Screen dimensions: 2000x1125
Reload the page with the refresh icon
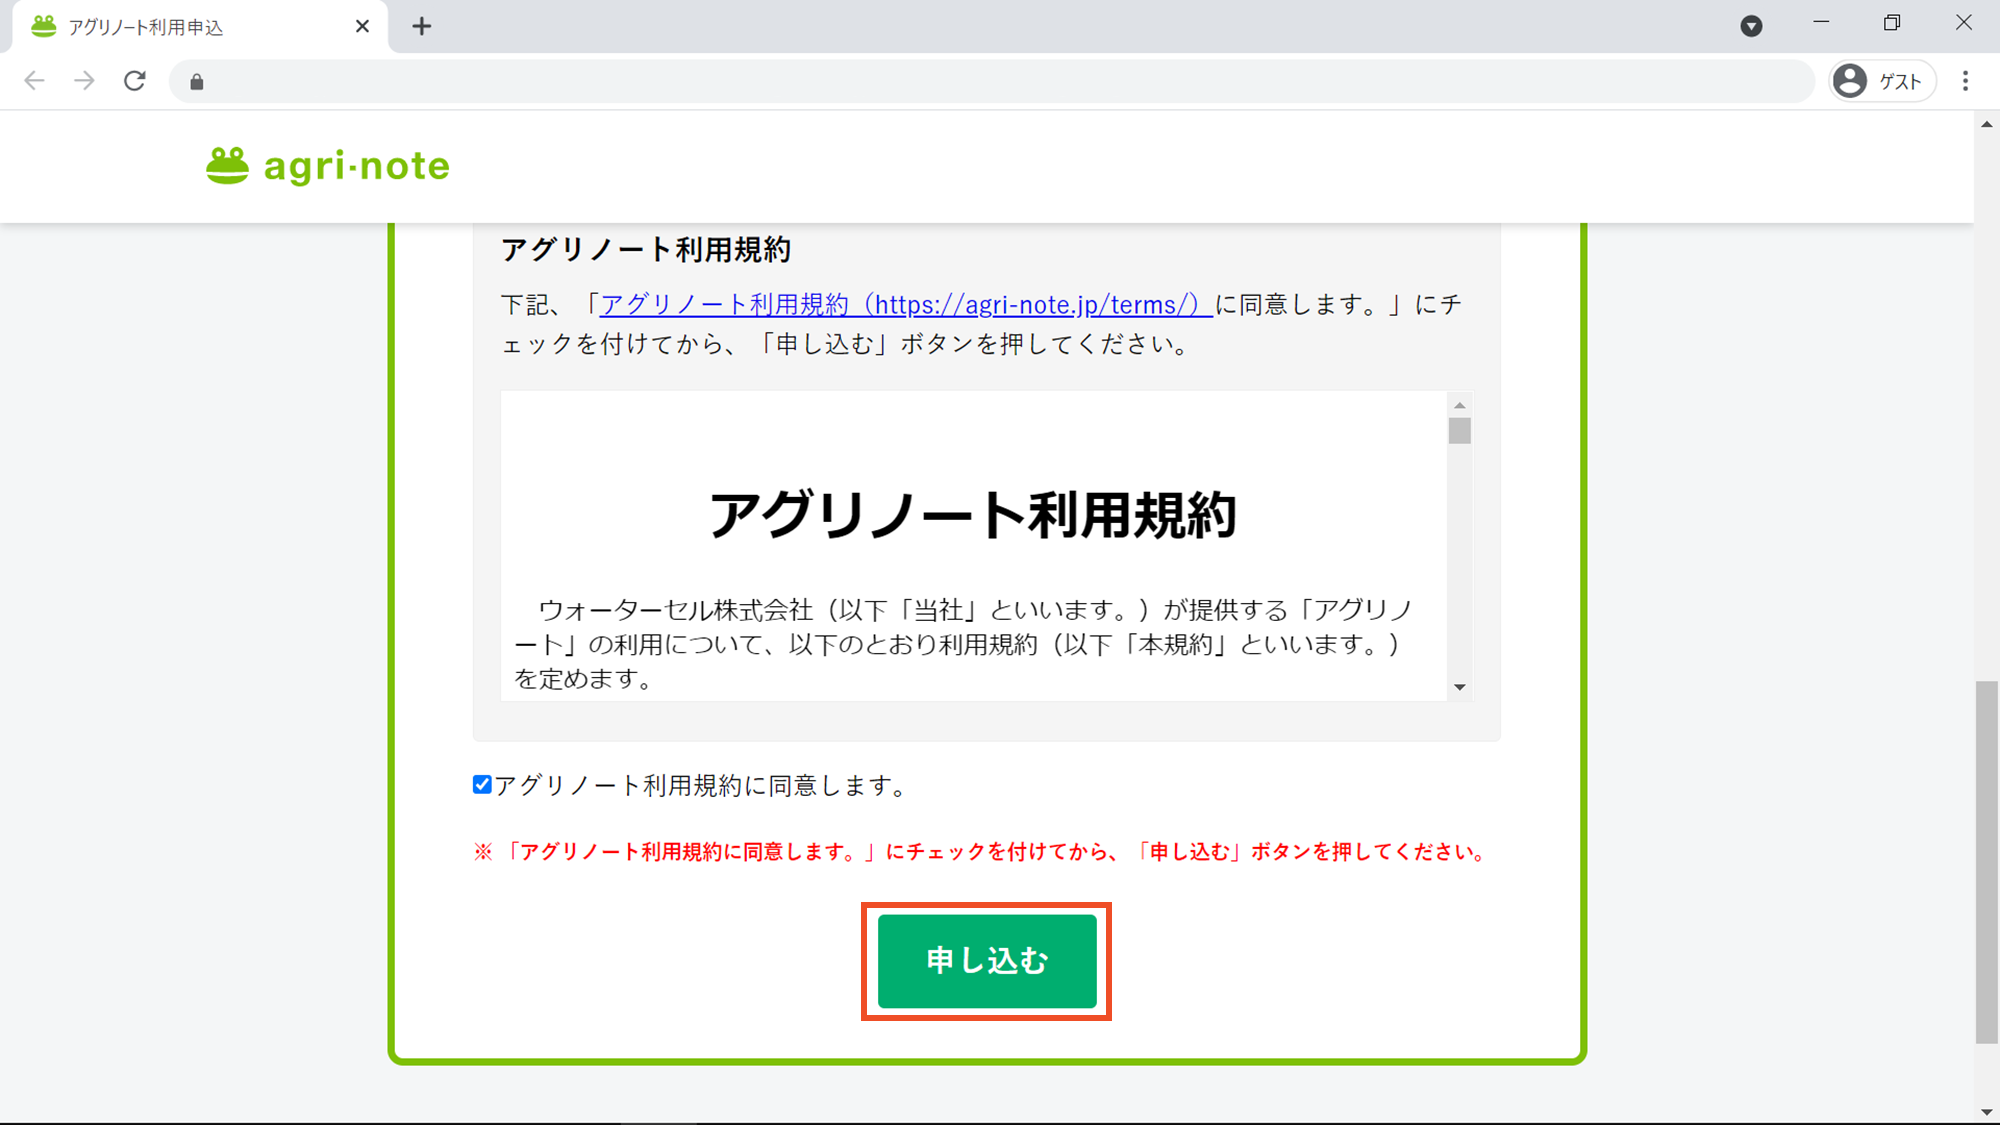(x=135, y=81)
